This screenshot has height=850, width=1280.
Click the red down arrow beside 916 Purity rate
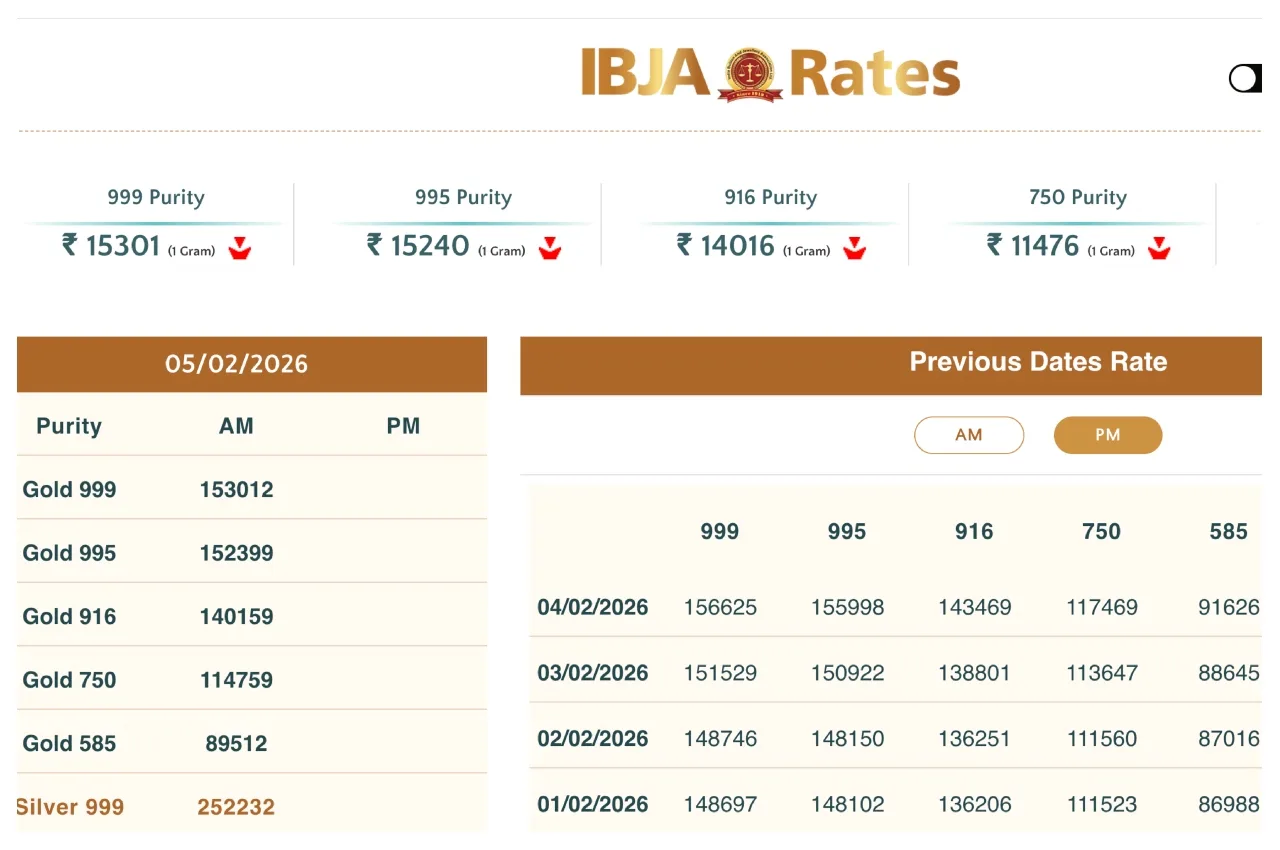[853, 247]
